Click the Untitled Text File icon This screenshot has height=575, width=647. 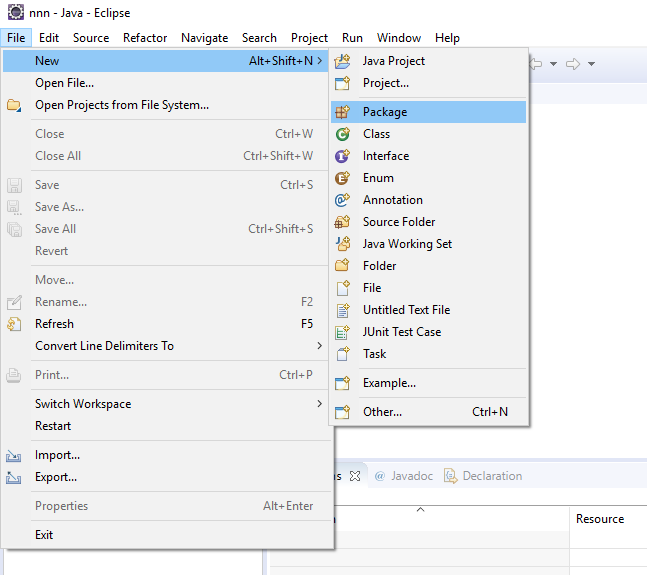tap(342, 310)
